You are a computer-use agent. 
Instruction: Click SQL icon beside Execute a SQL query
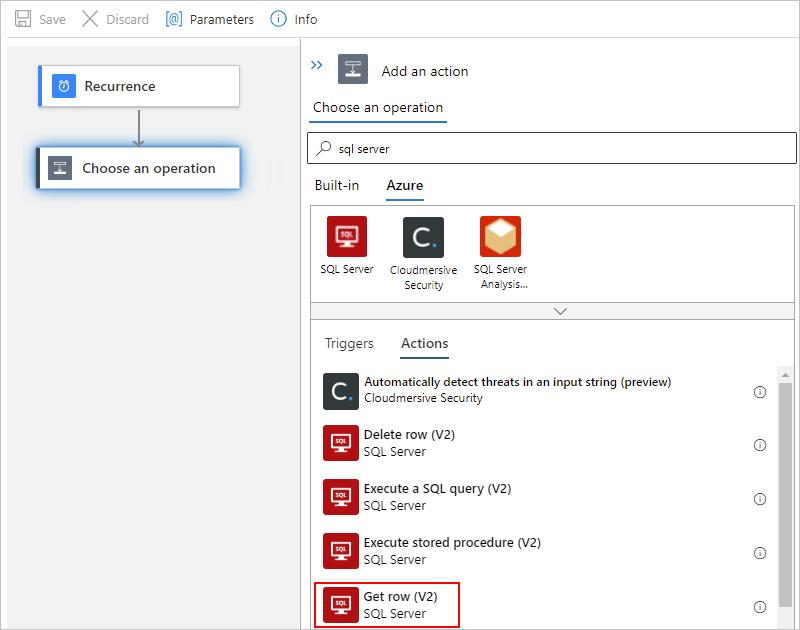pos(340,497)
